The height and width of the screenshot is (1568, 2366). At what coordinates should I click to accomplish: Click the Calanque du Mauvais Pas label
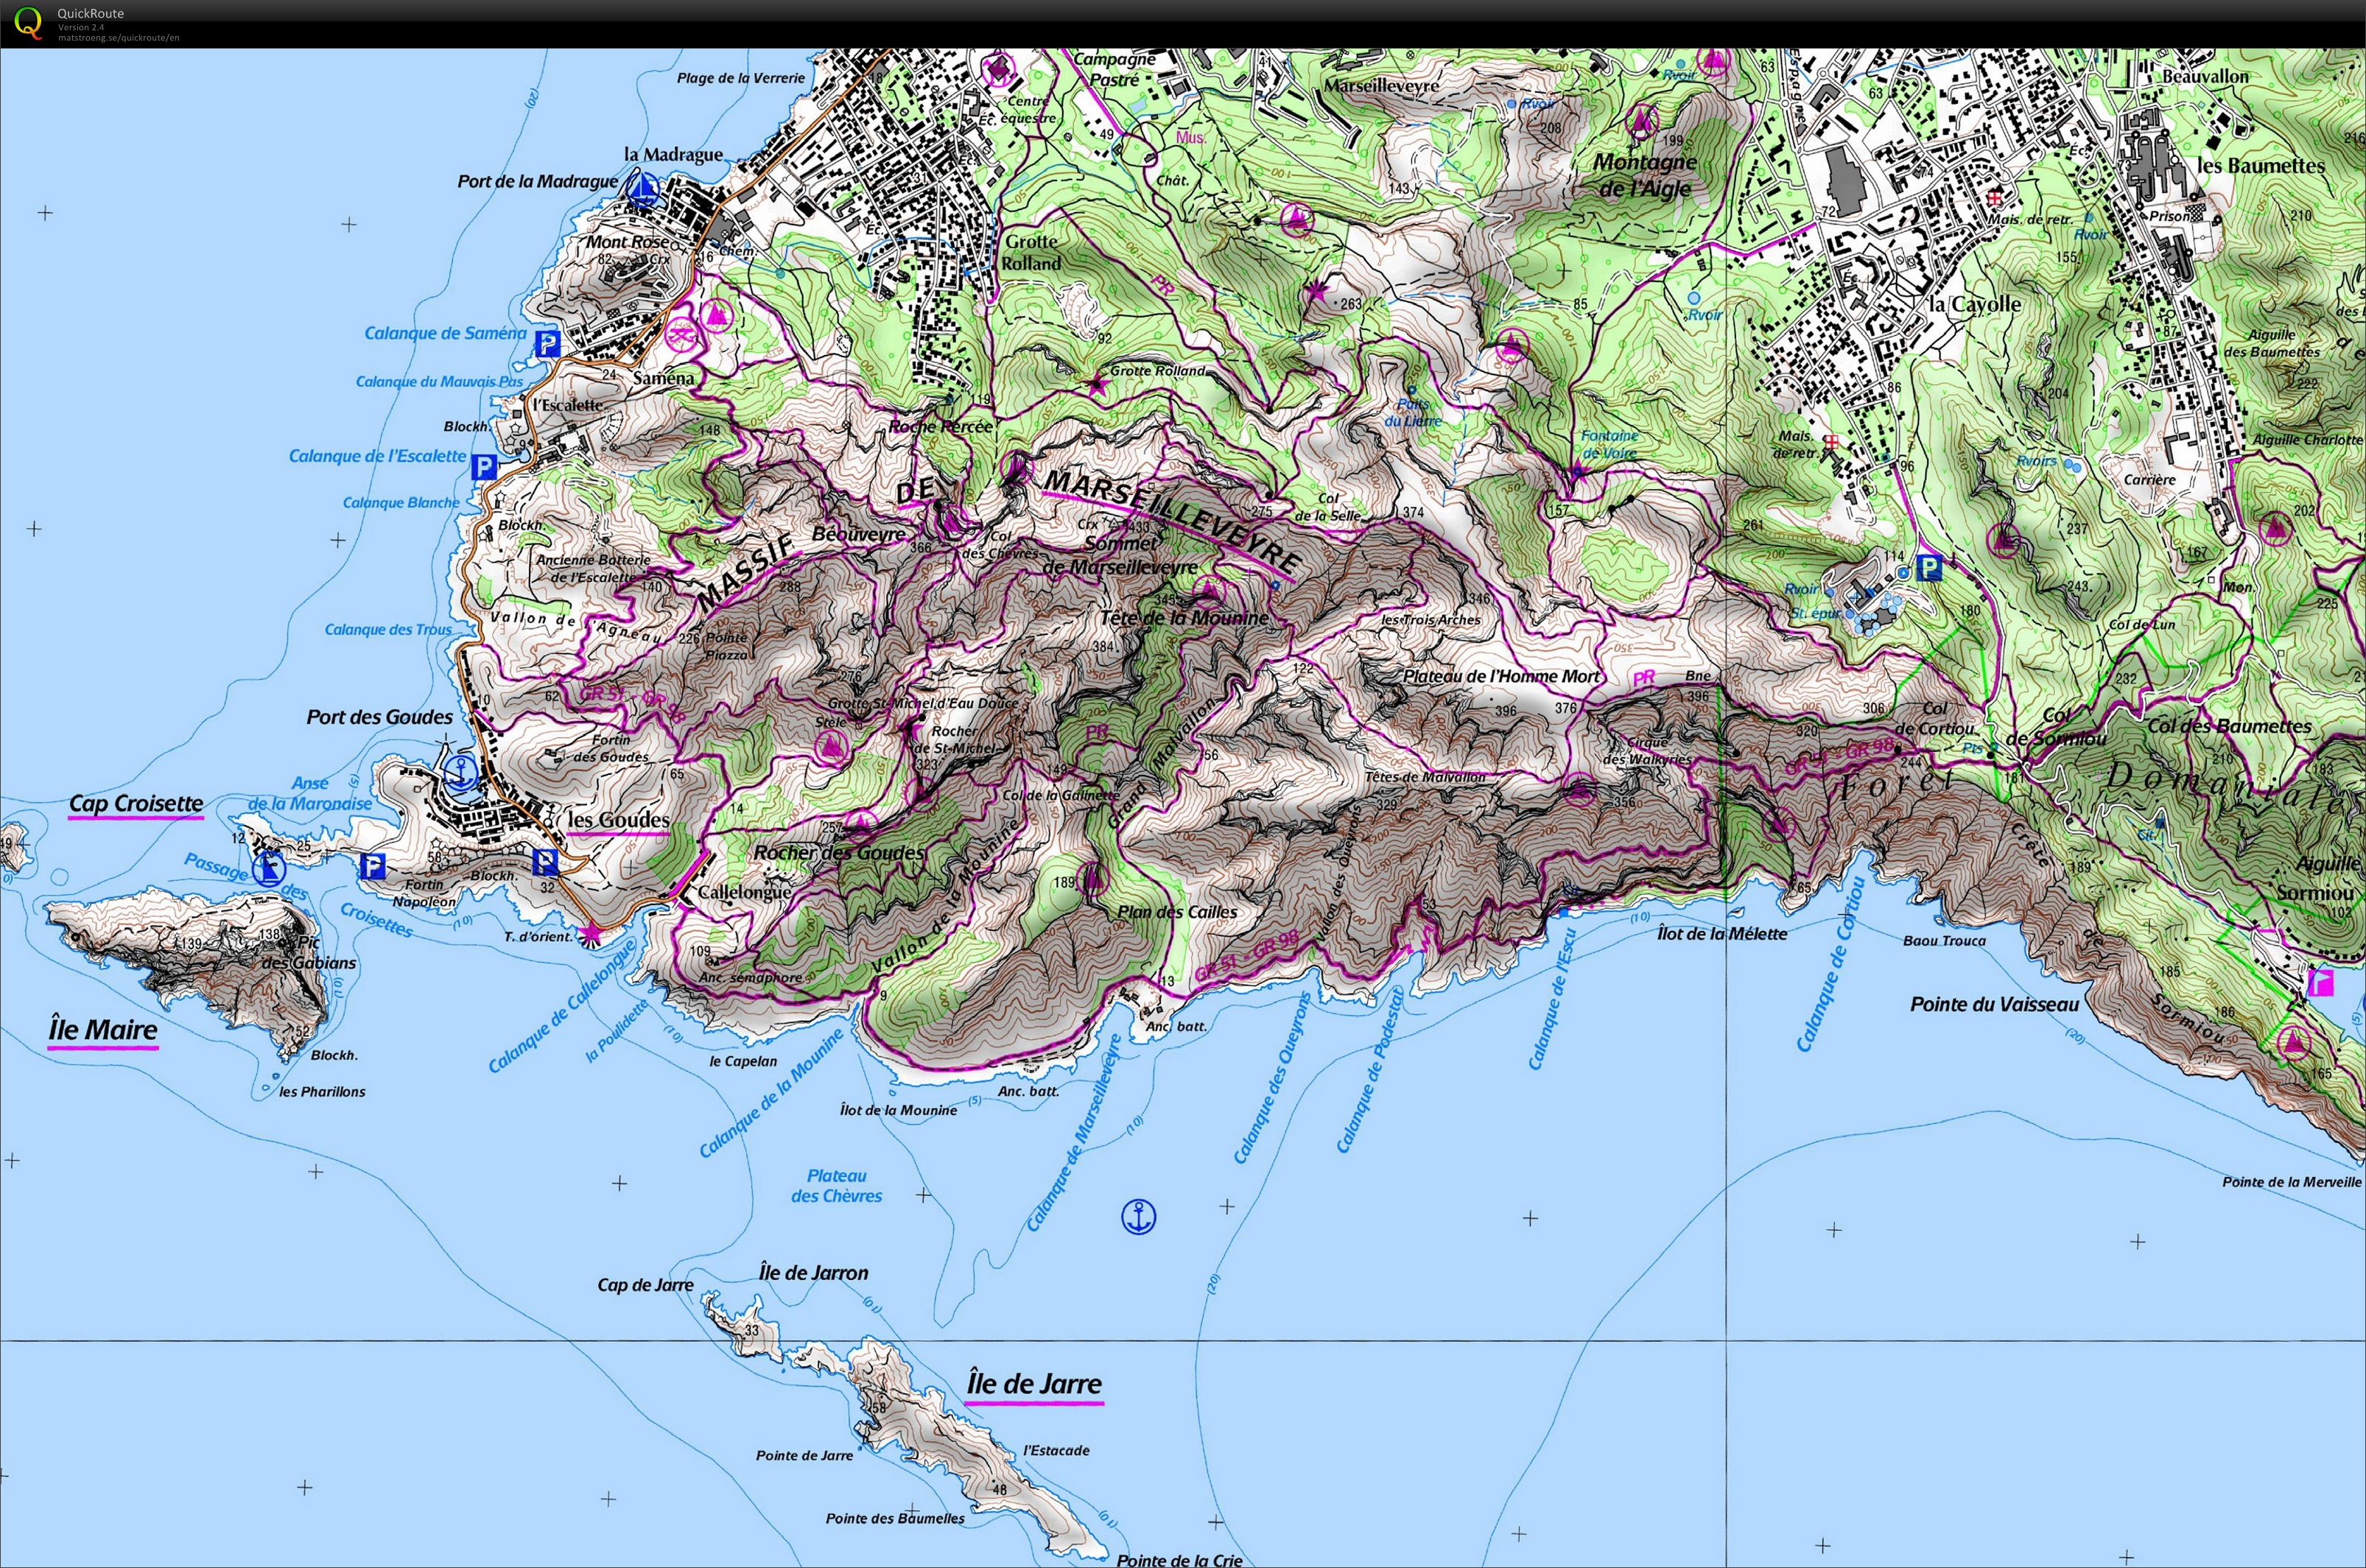click(x=439, y=381)
